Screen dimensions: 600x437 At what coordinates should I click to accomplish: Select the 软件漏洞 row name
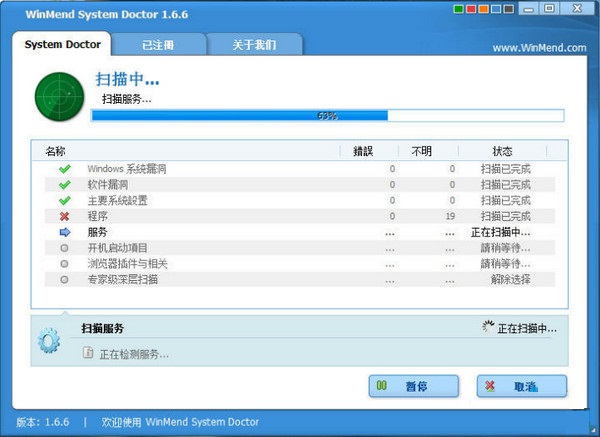[108, 185]
